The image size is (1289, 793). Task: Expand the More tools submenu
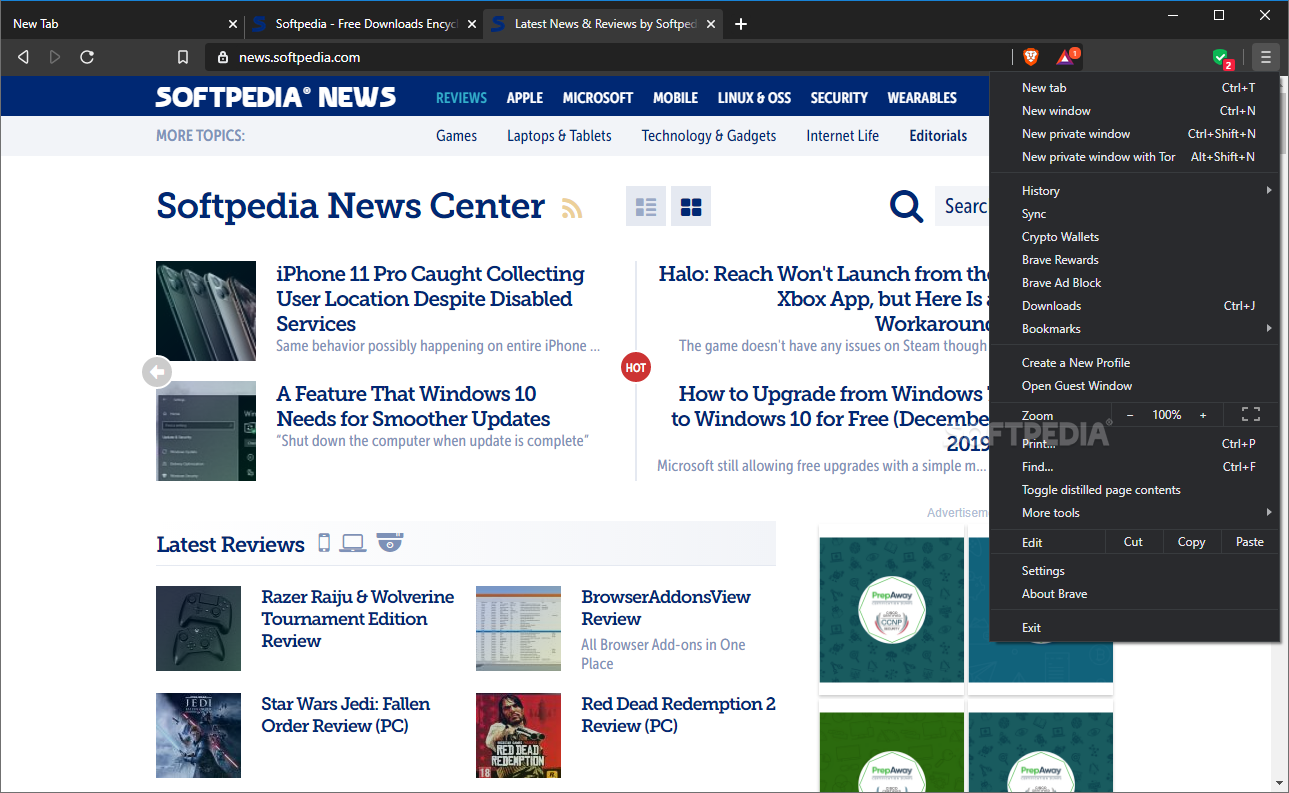1134,512
